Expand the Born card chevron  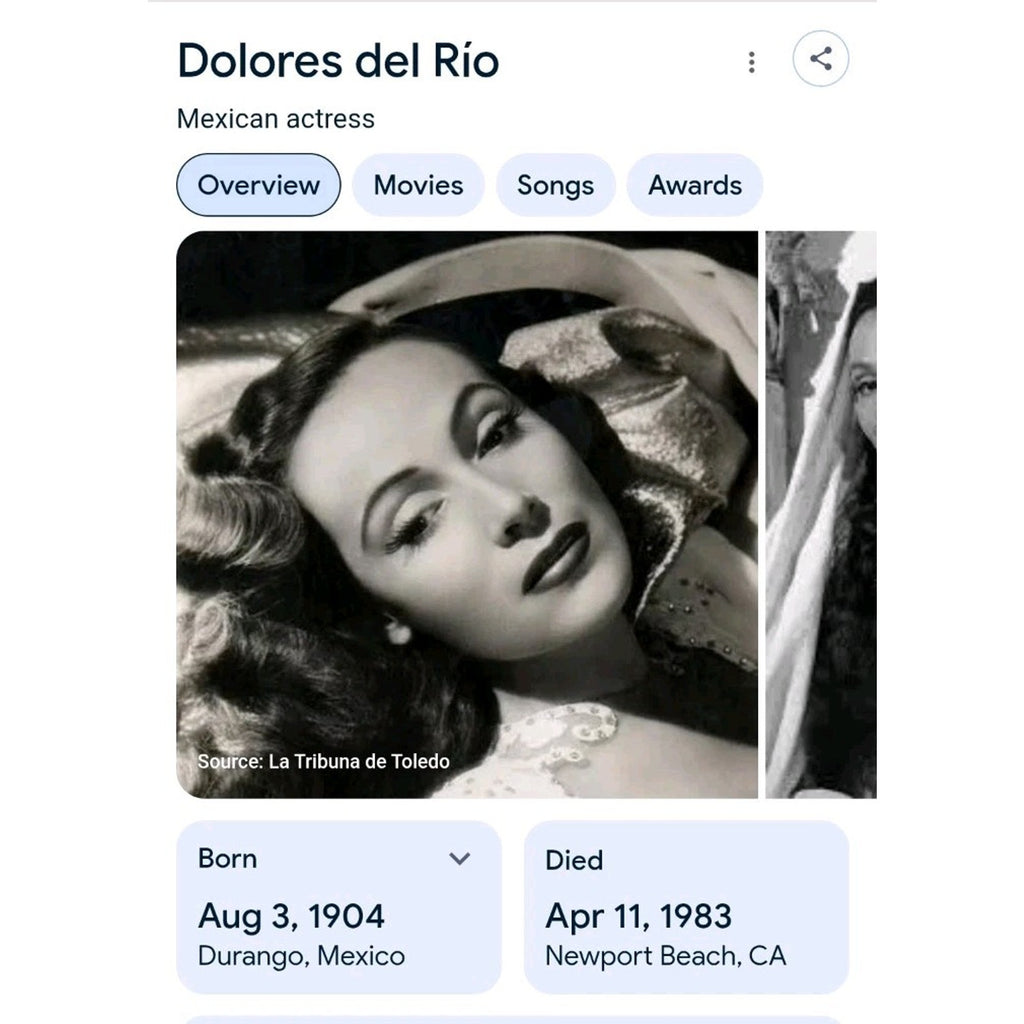[460, 858]
